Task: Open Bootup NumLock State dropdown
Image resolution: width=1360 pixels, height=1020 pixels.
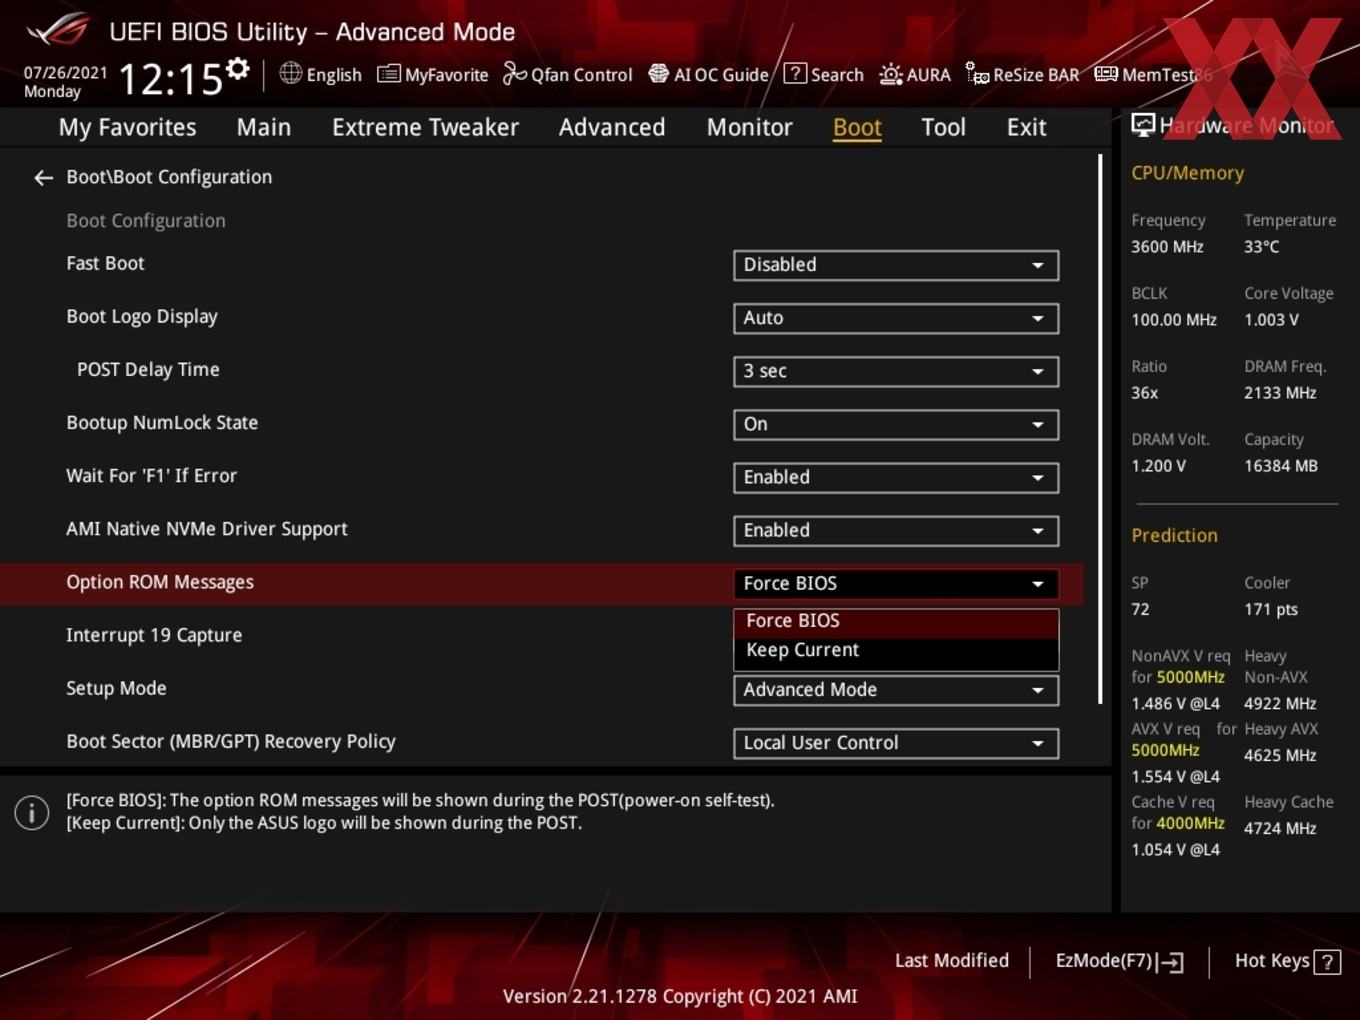Action: pos(896,424)
